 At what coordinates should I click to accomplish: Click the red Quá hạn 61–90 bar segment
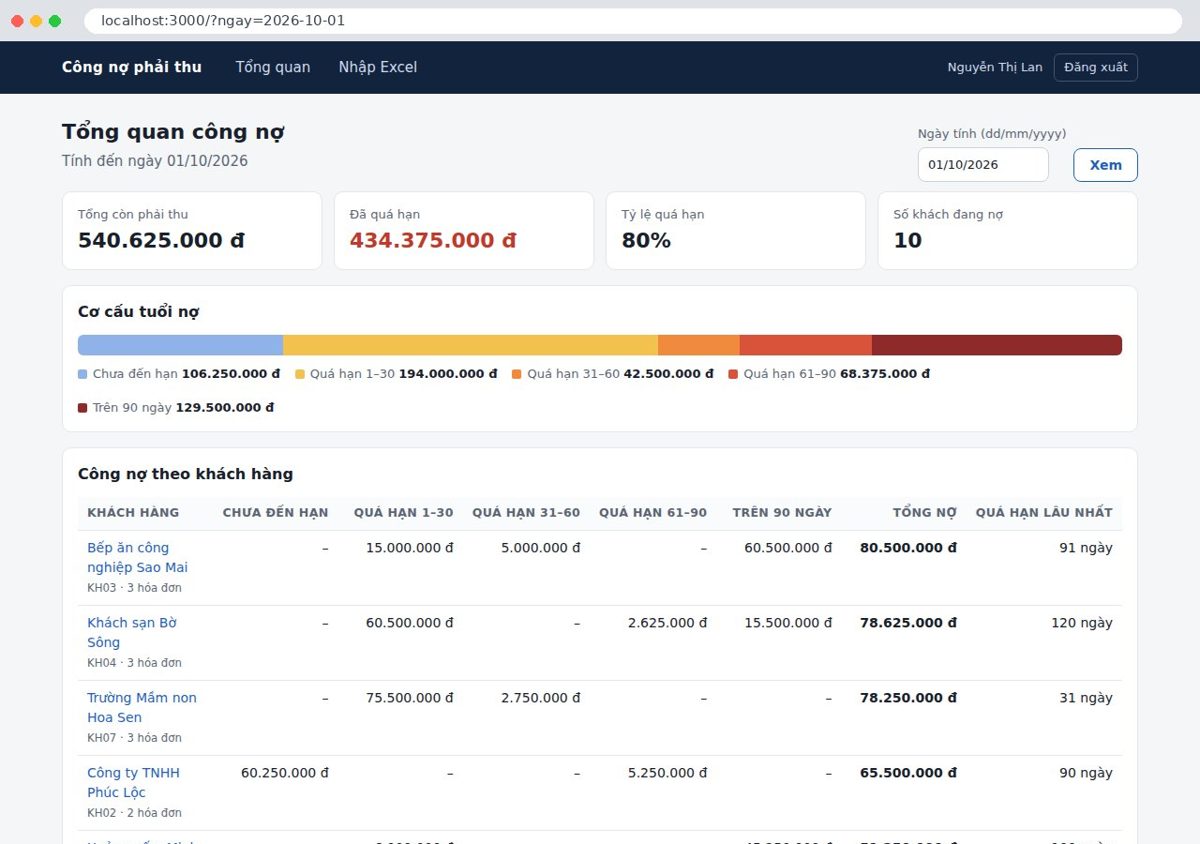pos(806,345)
